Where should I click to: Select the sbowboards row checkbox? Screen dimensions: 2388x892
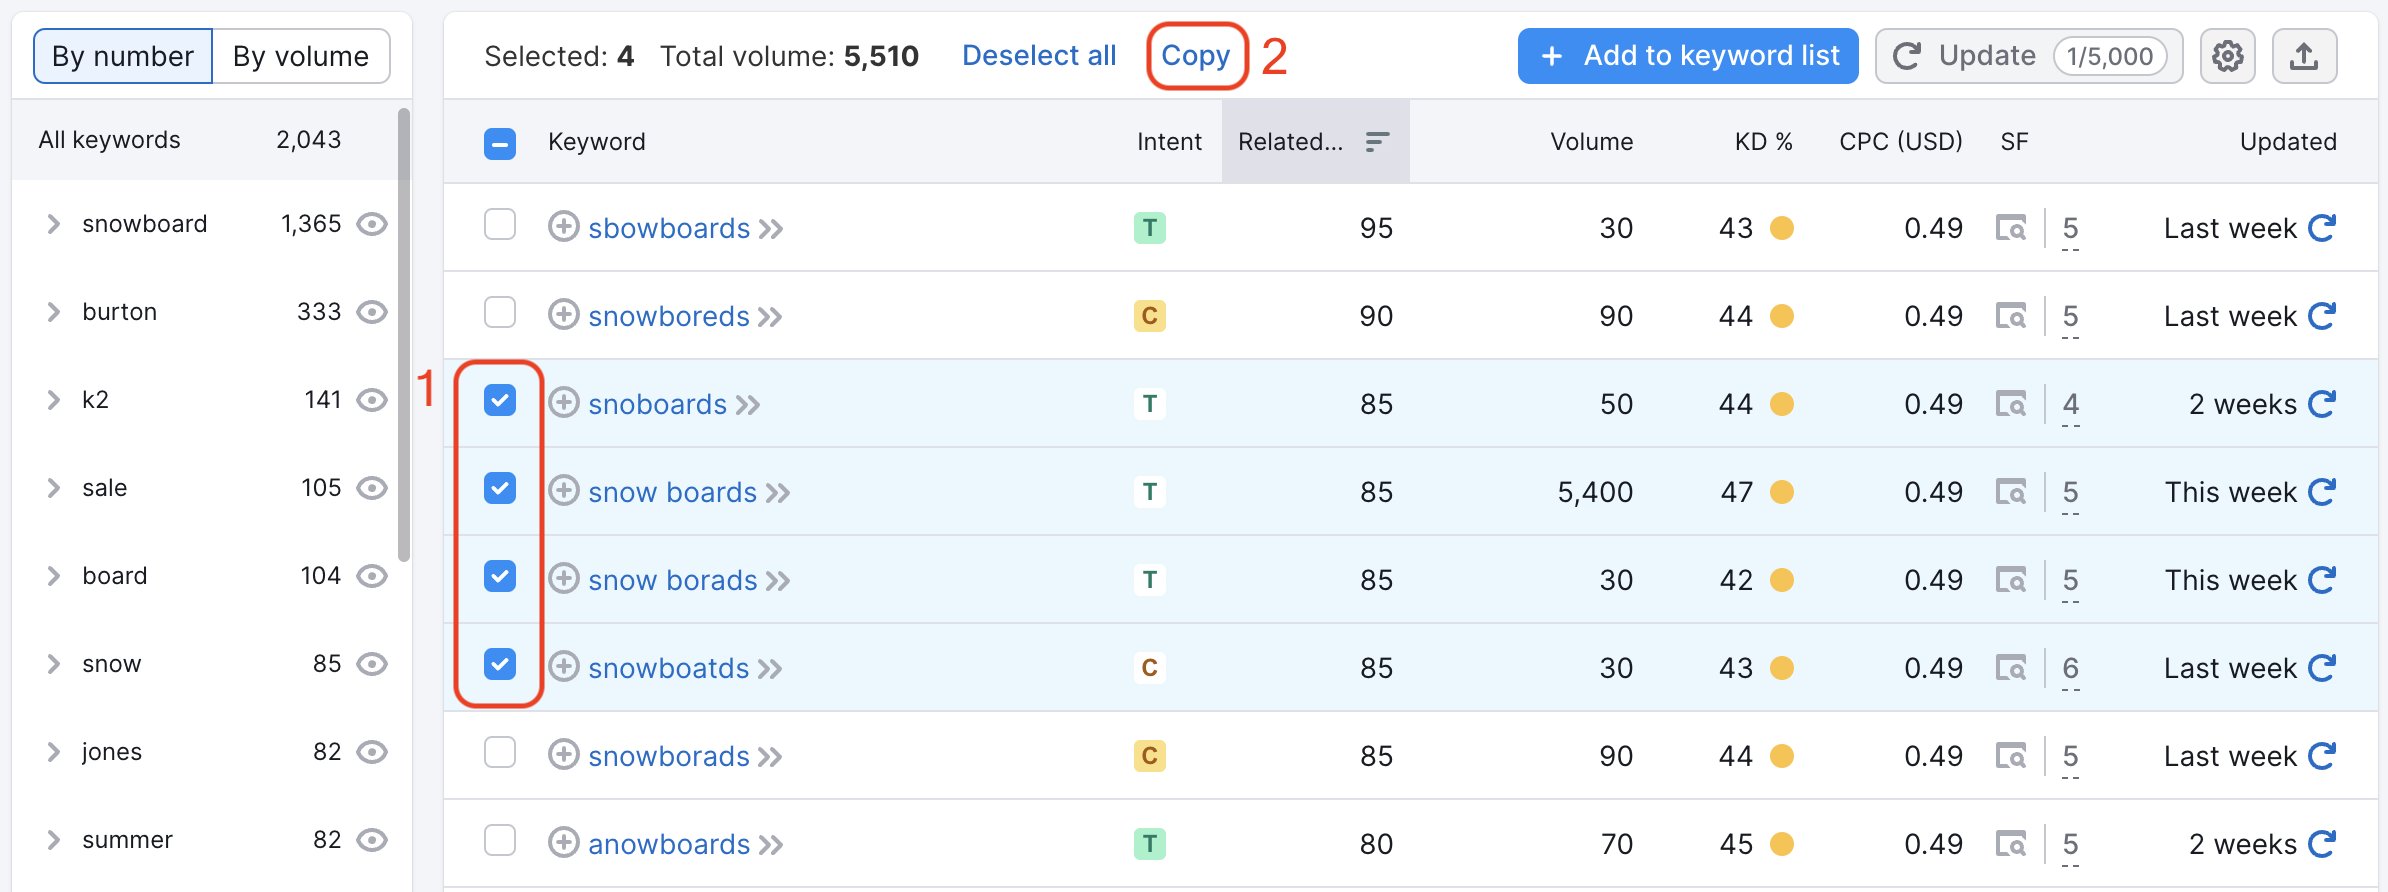pyautogui.click(x=500, y=225)
